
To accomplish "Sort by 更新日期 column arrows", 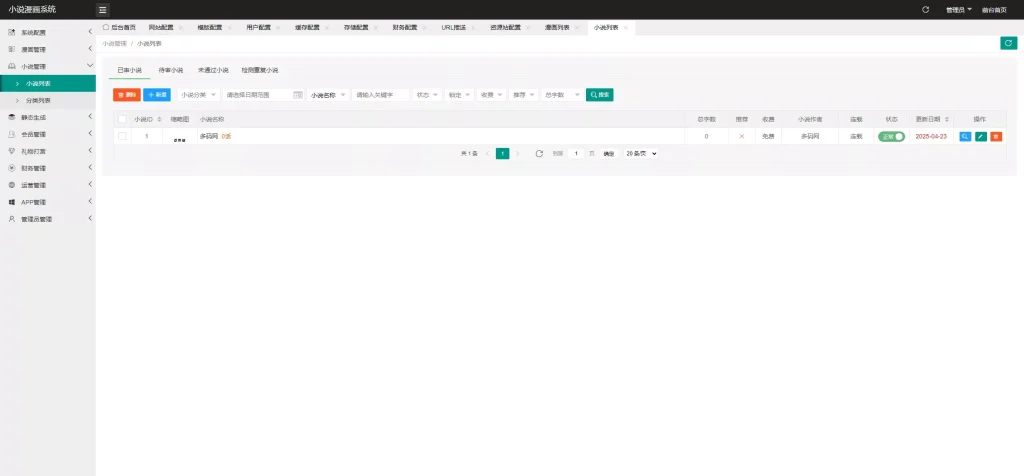I will click(x=947, y=119).
